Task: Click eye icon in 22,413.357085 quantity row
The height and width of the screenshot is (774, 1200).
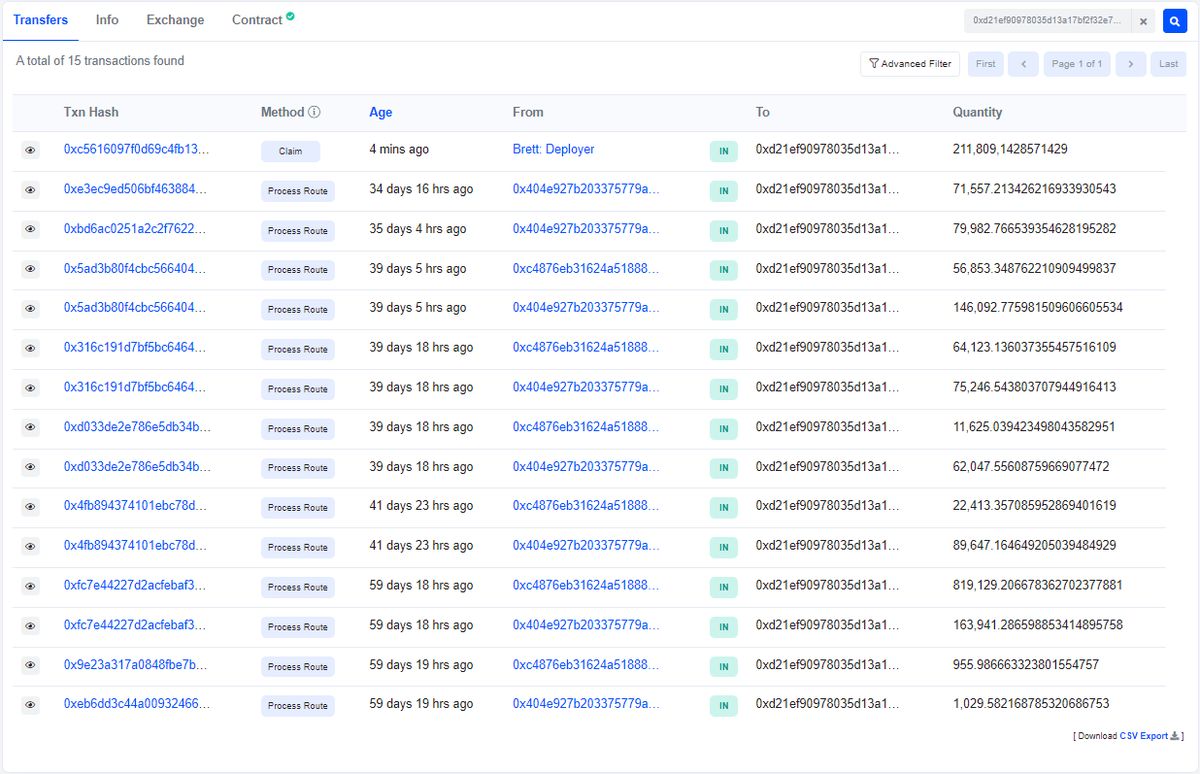Action: [30, 507]
